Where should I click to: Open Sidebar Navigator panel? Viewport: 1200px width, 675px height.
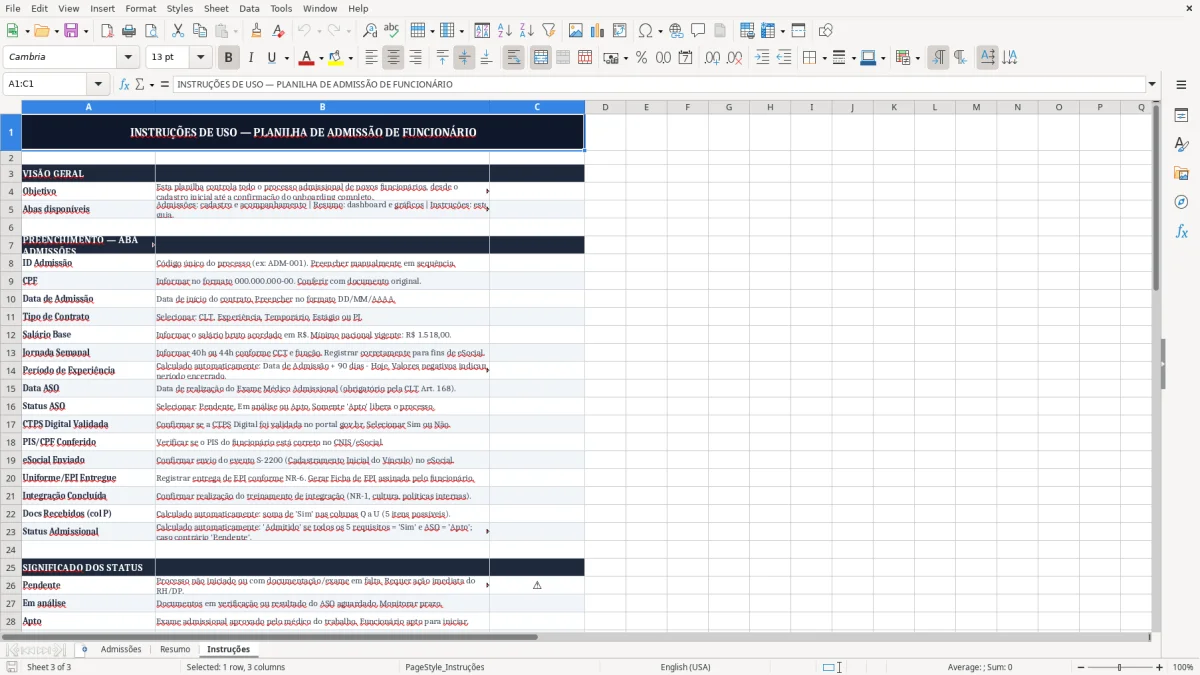1181,202
